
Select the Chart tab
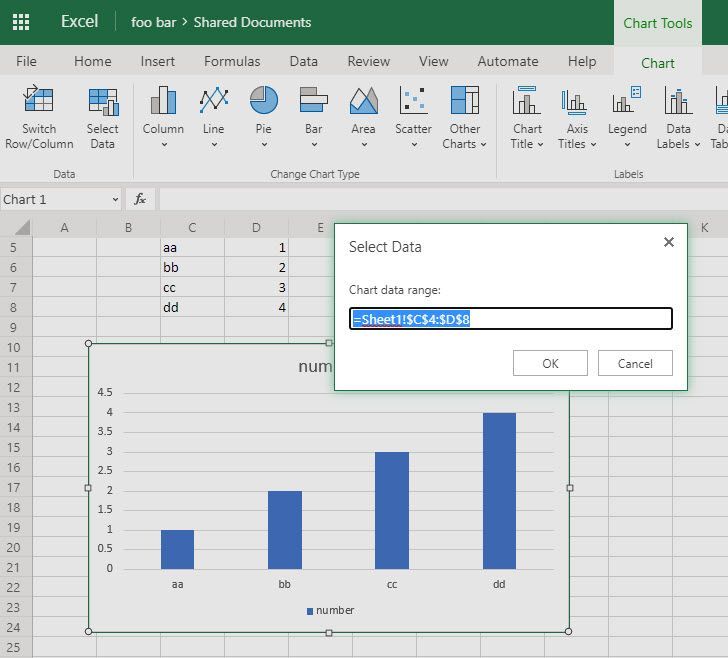tap(657, 63)
